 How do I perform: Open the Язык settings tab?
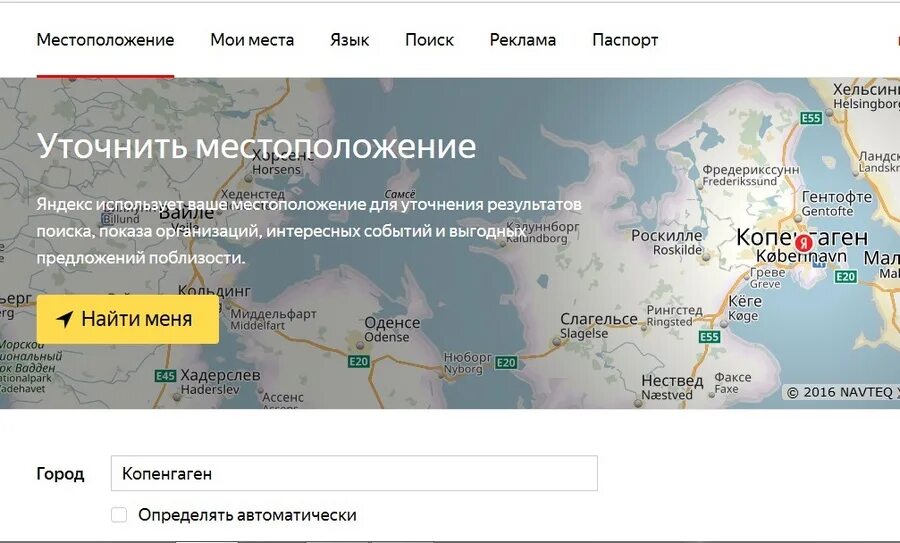pos(350,40)
